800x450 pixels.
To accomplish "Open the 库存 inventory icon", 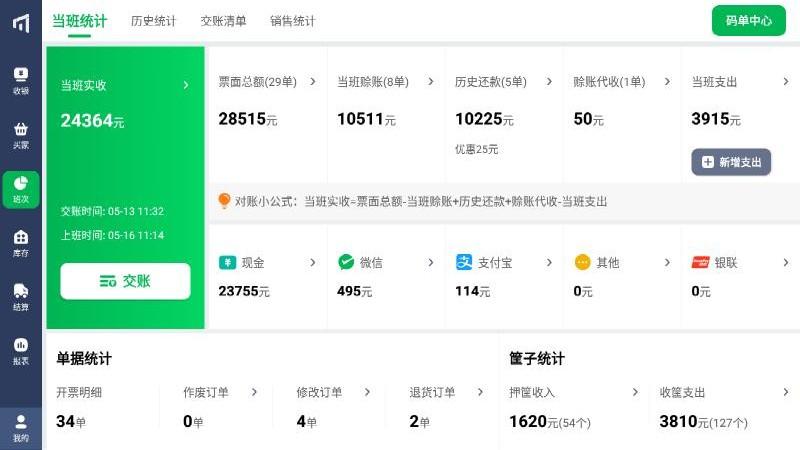I will point(20,242).
